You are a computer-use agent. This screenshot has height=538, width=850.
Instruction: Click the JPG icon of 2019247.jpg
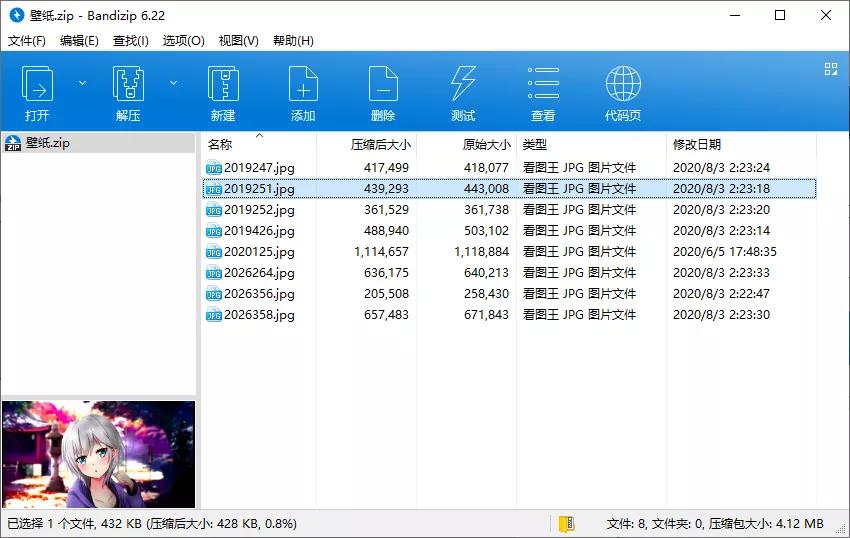[x=214, y=168]
